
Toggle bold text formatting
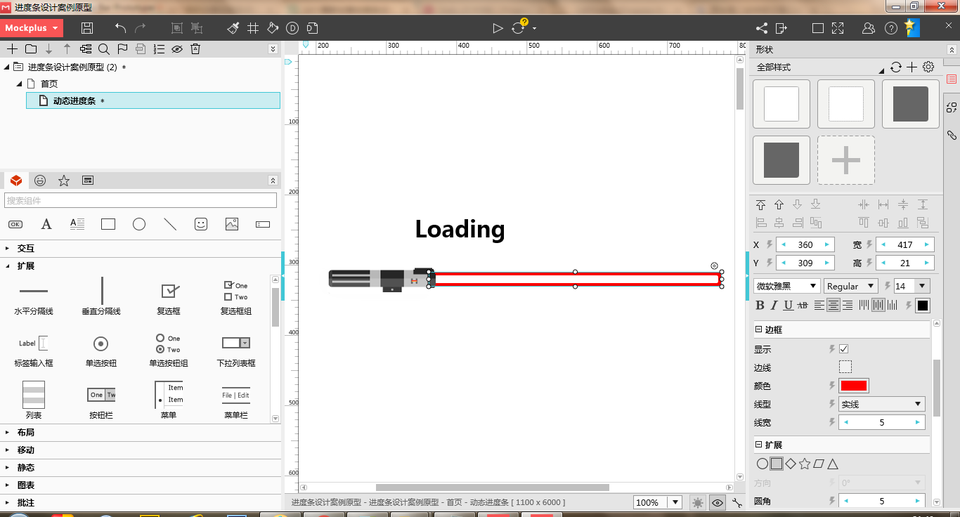tap(760, 305)
